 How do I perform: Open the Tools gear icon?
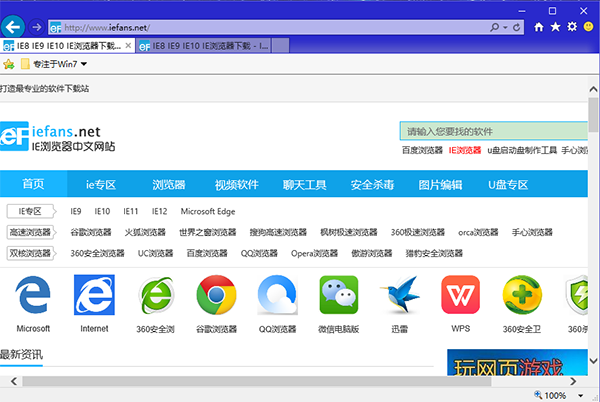(x=571, y=26)
